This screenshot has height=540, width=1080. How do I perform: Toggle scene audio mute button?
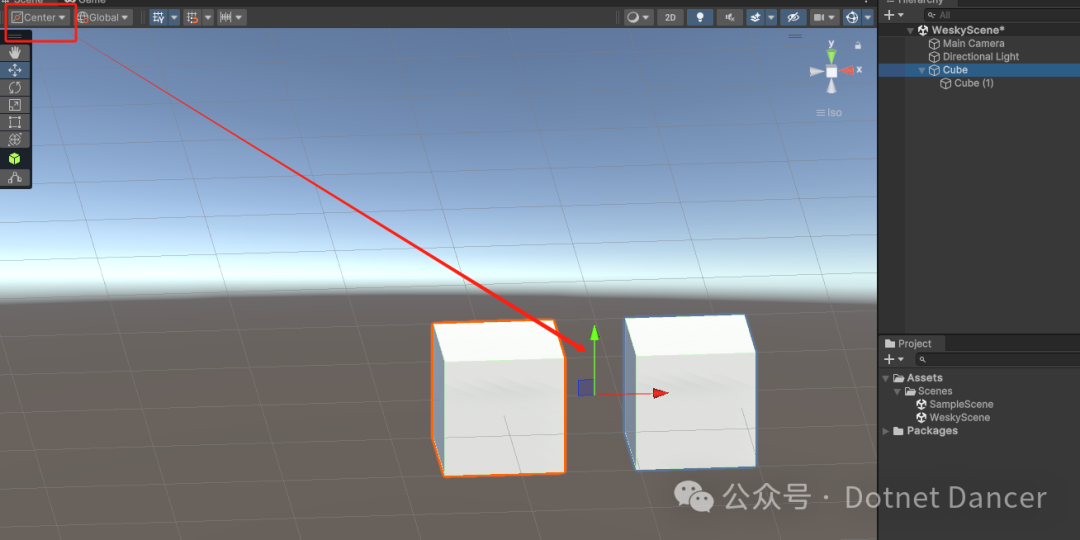pos(730,17)
